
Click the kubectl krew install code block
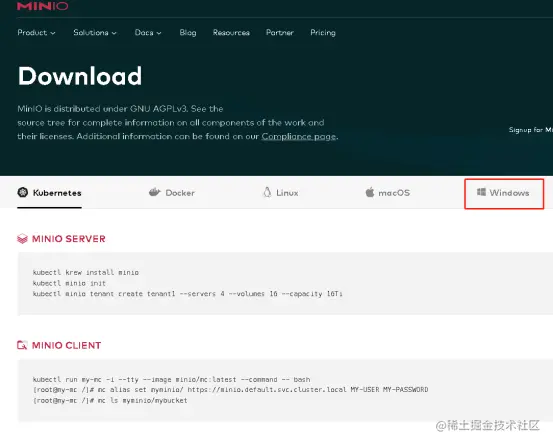[x=285, y=284]
